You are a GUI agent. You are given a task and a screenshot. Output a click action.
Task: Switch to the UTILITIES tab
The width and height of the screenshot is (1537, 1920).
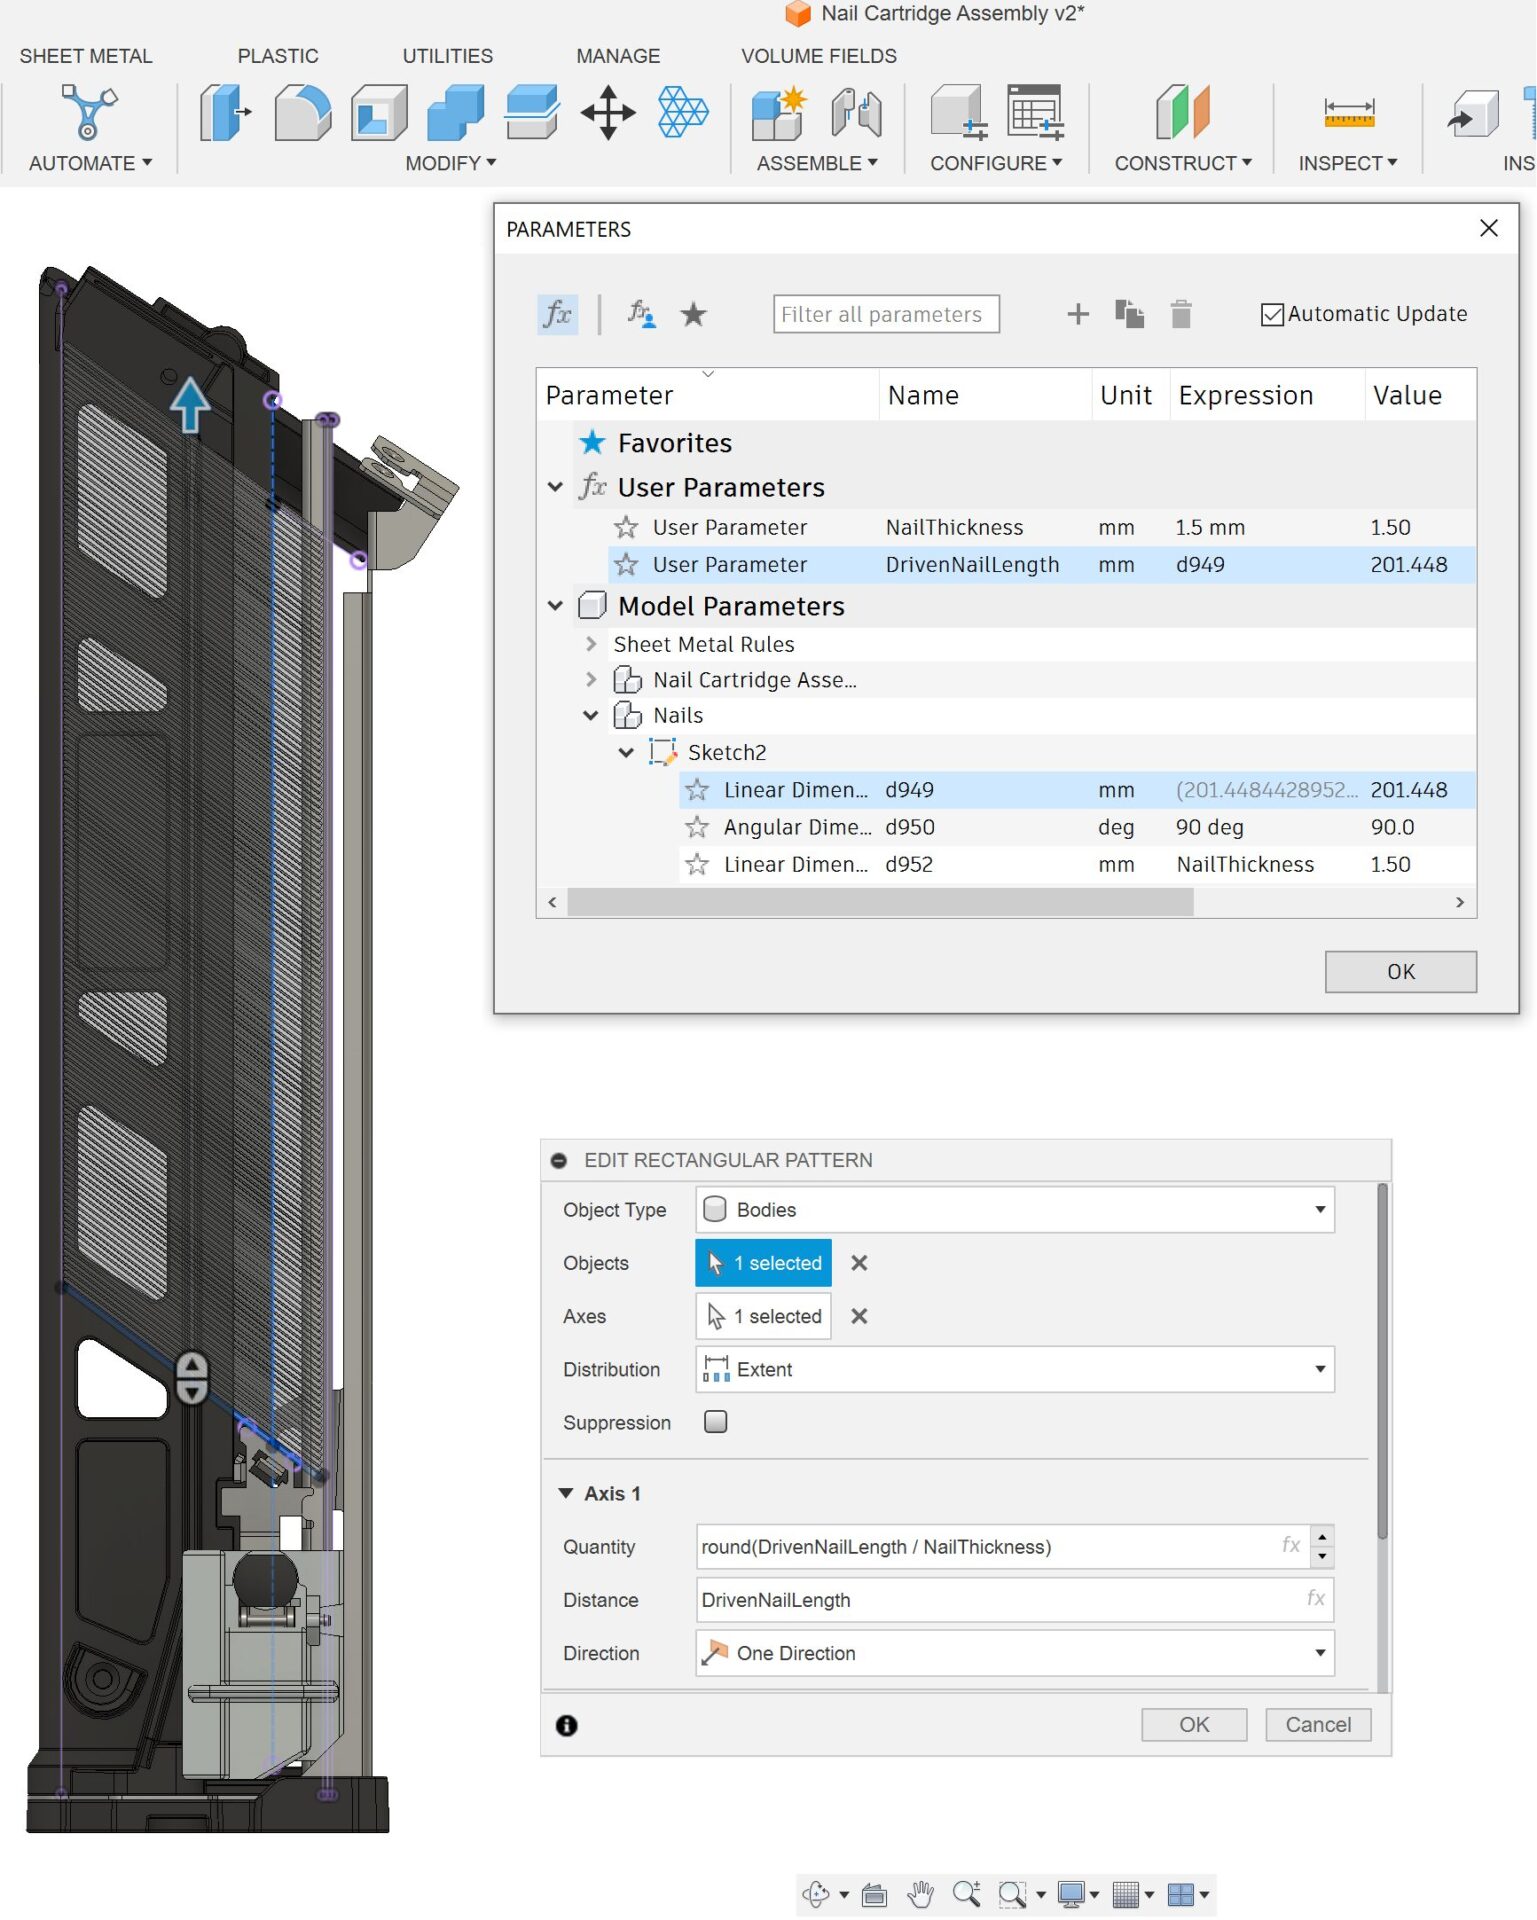pyautogui.click(x=448, y=56)
